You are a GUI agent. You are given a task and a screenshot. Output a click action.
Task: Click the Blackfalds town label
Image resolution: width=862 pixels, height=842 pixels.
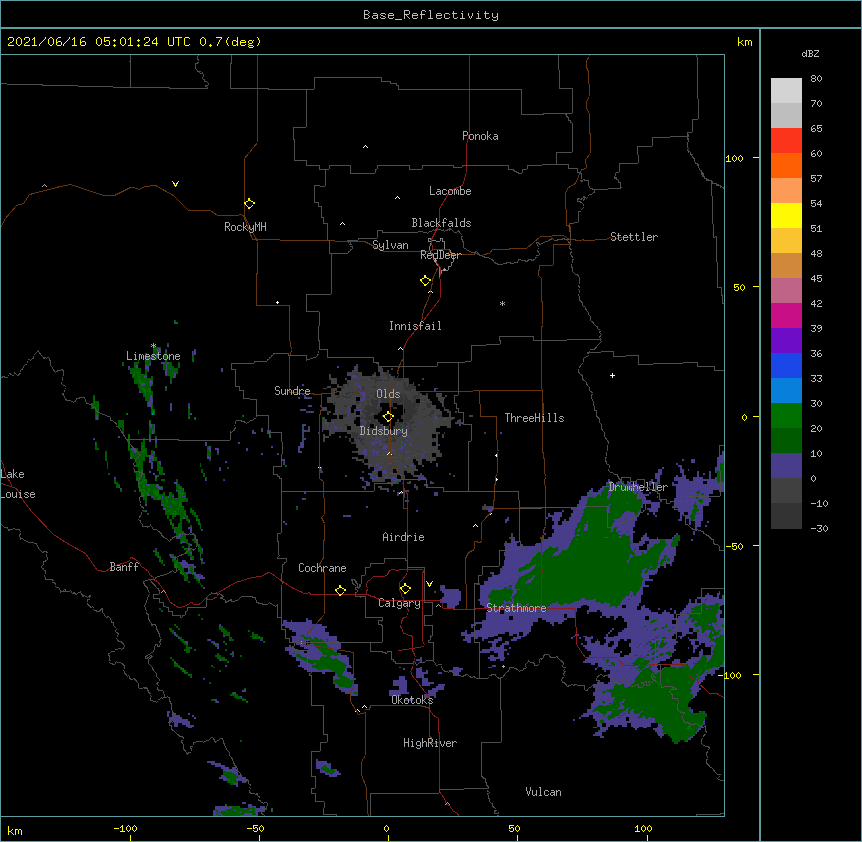click(441, 223)
